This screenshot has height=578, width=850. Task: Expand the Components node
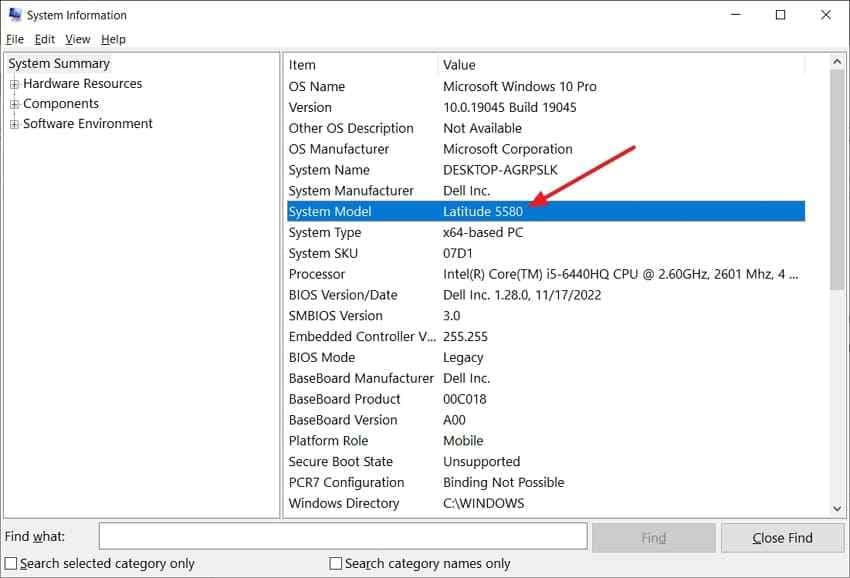click(x=15, y=104)
